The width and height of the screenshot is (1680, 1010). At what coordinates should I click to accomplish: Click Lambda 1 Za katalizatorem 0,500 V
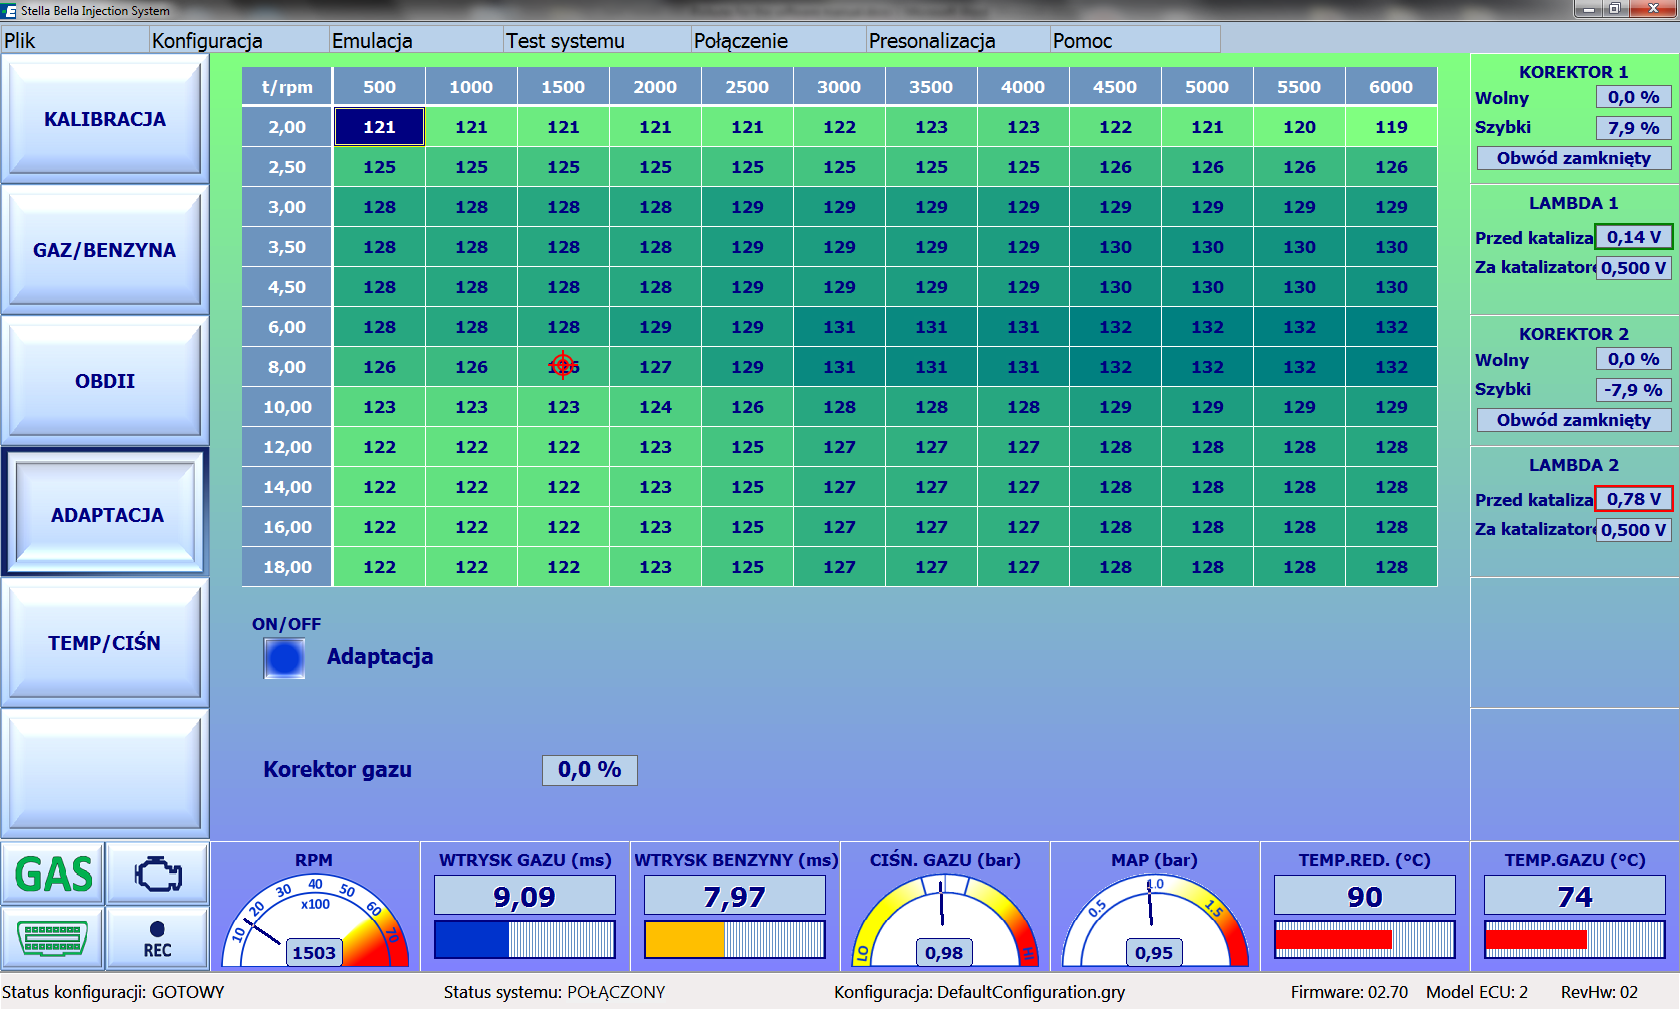click(1633, 268)
